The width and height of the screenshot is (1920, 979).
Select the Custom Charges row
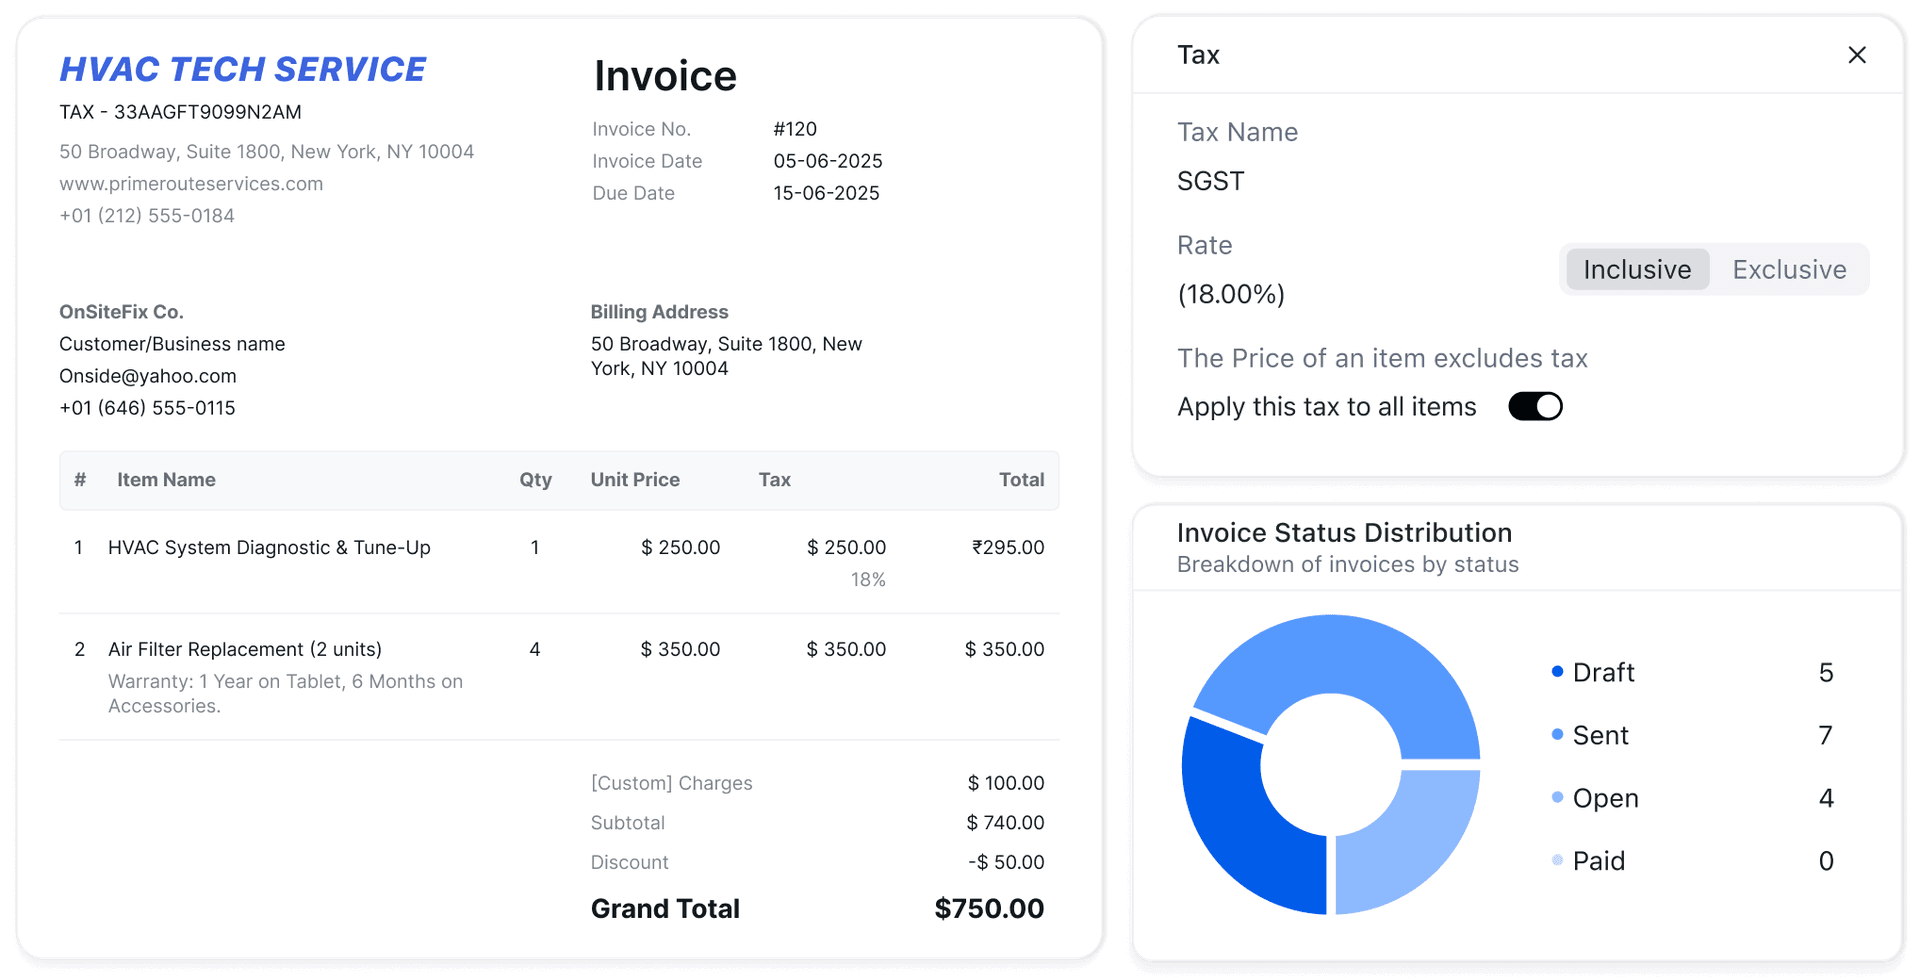click(672, 783)
